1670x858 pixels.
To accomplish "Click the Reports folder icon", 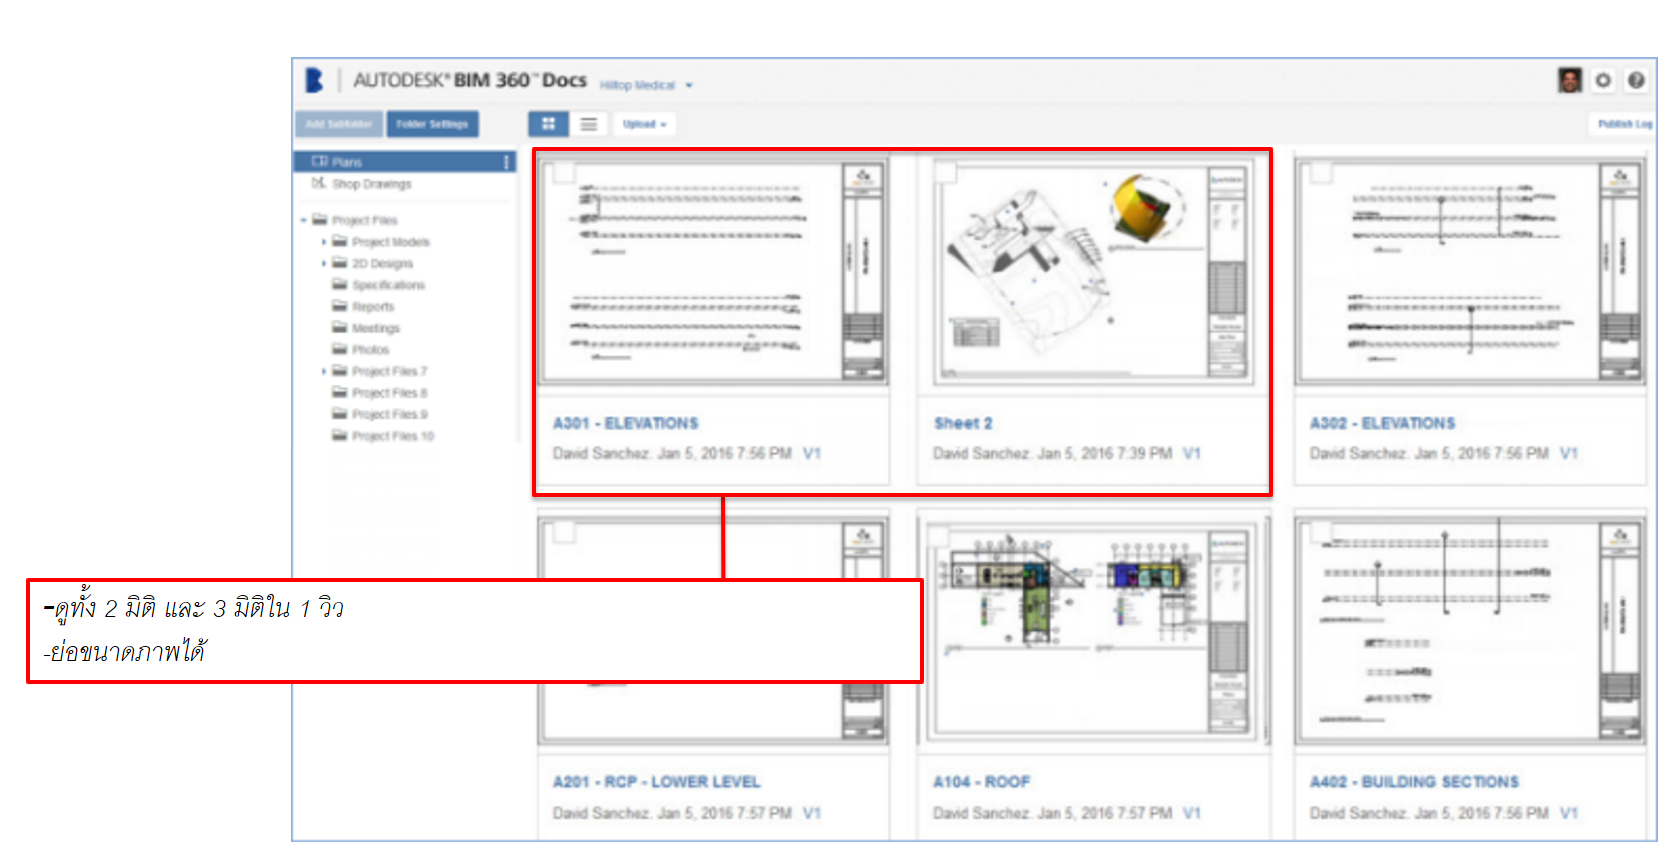I will [x=340, y=306].
